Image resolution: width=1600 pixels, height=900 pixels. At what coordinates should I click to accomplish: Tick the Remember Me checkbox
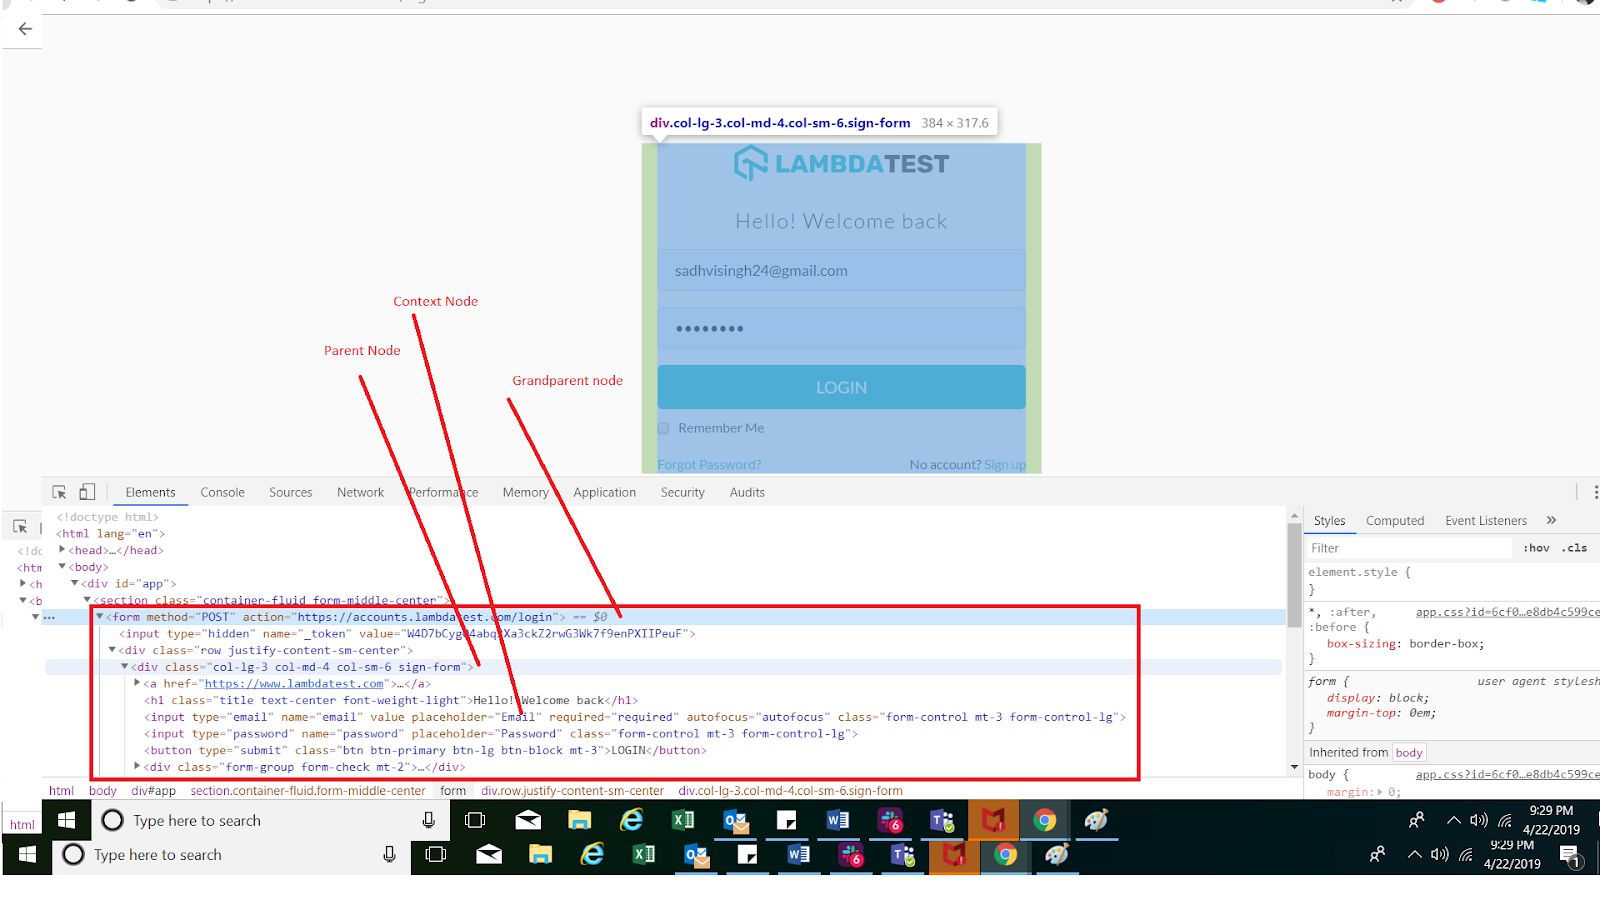point(663,428)
